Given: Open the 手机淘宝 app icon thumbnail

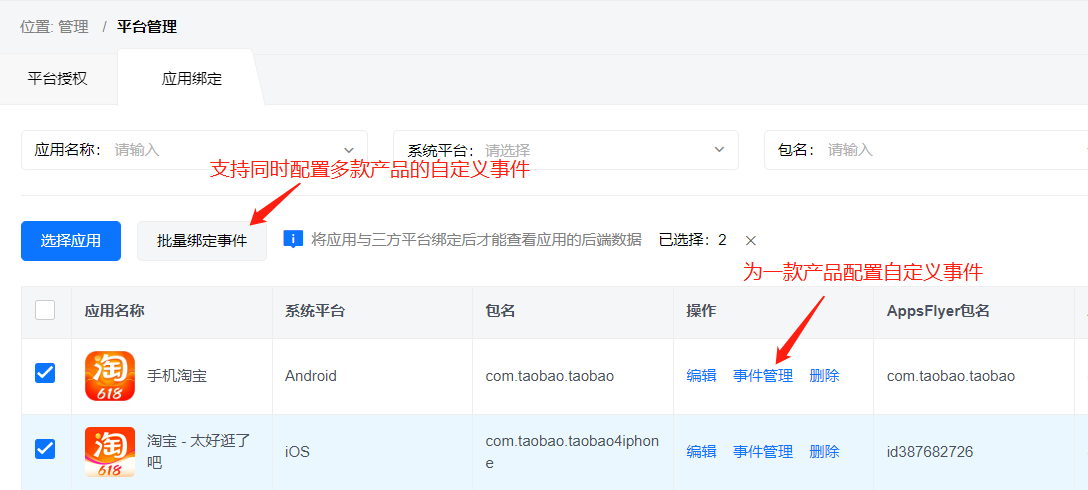Looking at the screenshot, I should coord(110,376).
